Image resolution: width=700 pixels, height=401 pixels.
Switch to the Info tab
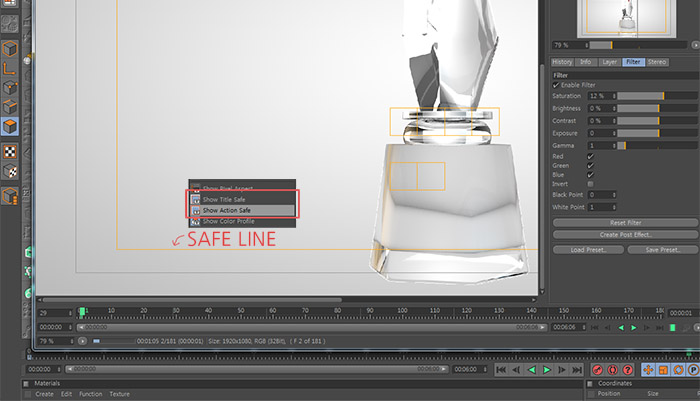586,62
